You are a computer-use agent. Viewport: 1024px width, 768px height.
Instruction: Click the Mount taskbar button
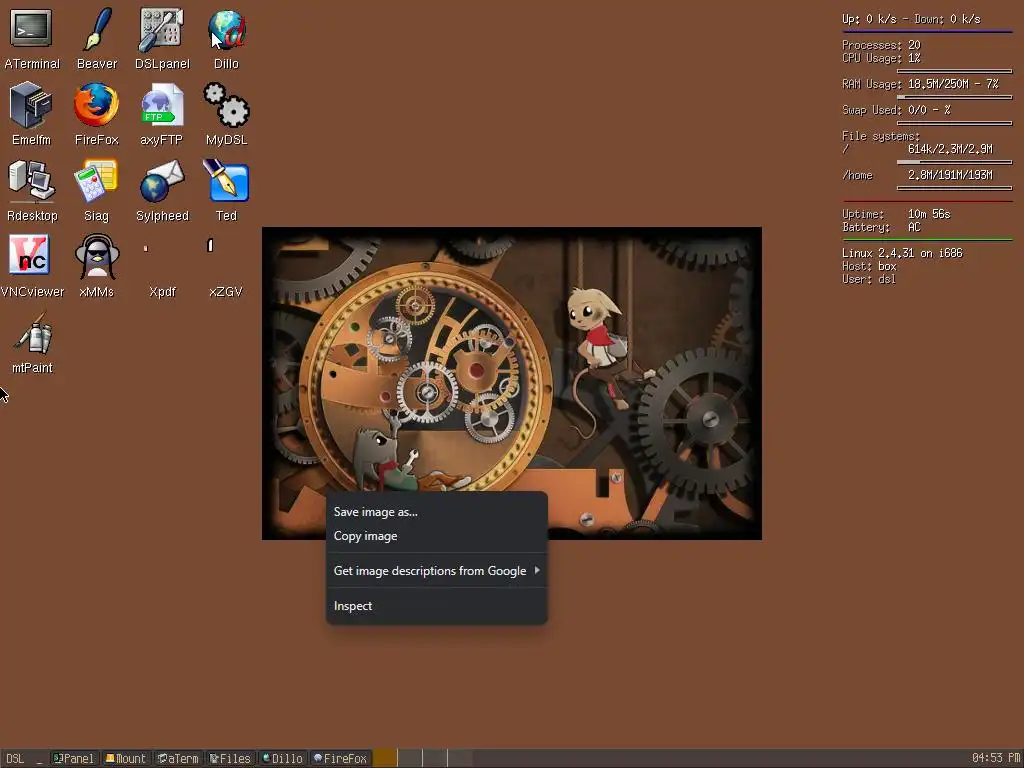(x=126, y=758)
